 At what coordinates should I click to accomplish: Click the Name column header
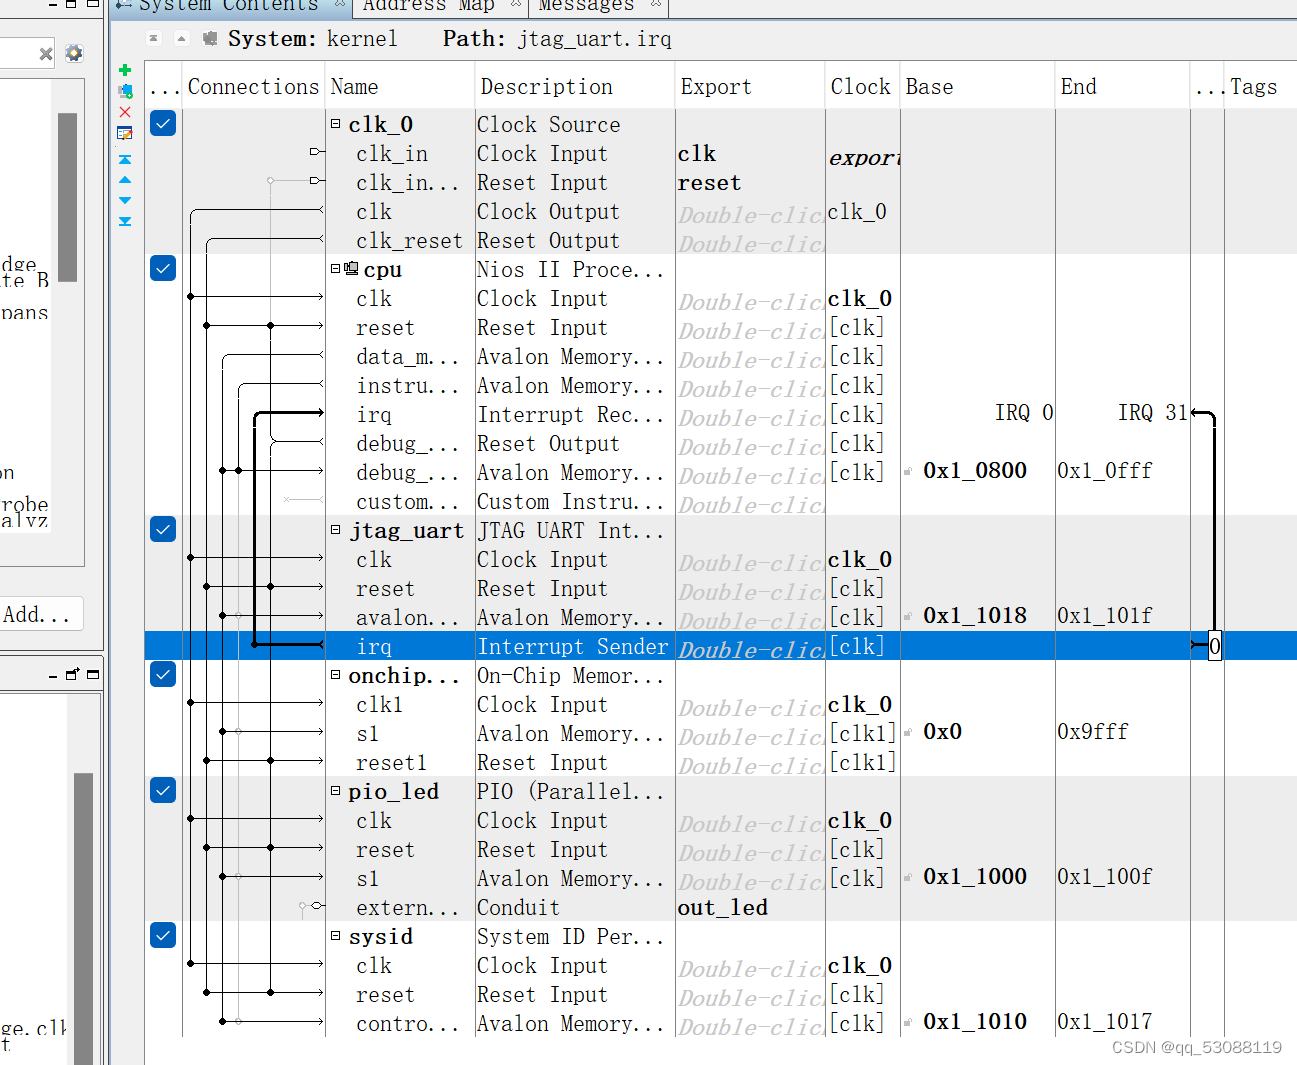click(x=400, y=87)
